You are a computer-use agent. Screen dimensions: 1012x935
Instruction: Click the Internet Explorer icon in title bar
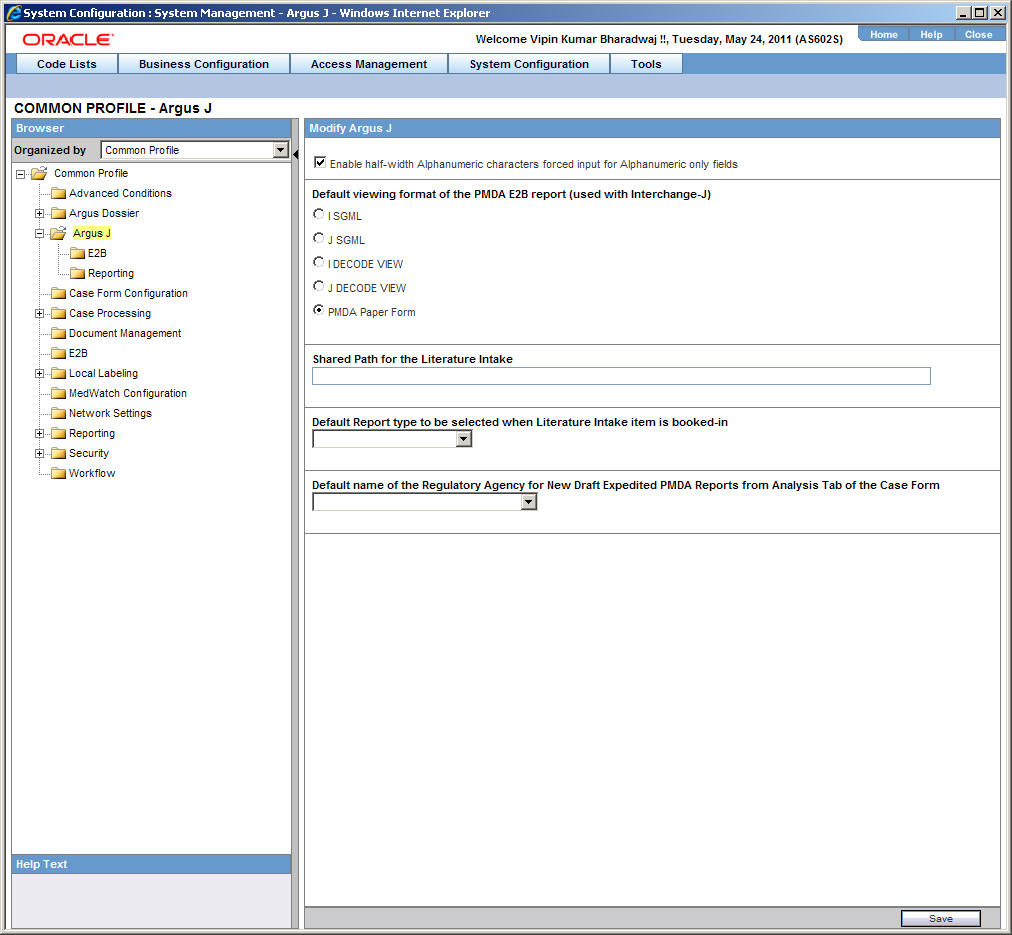13,12
